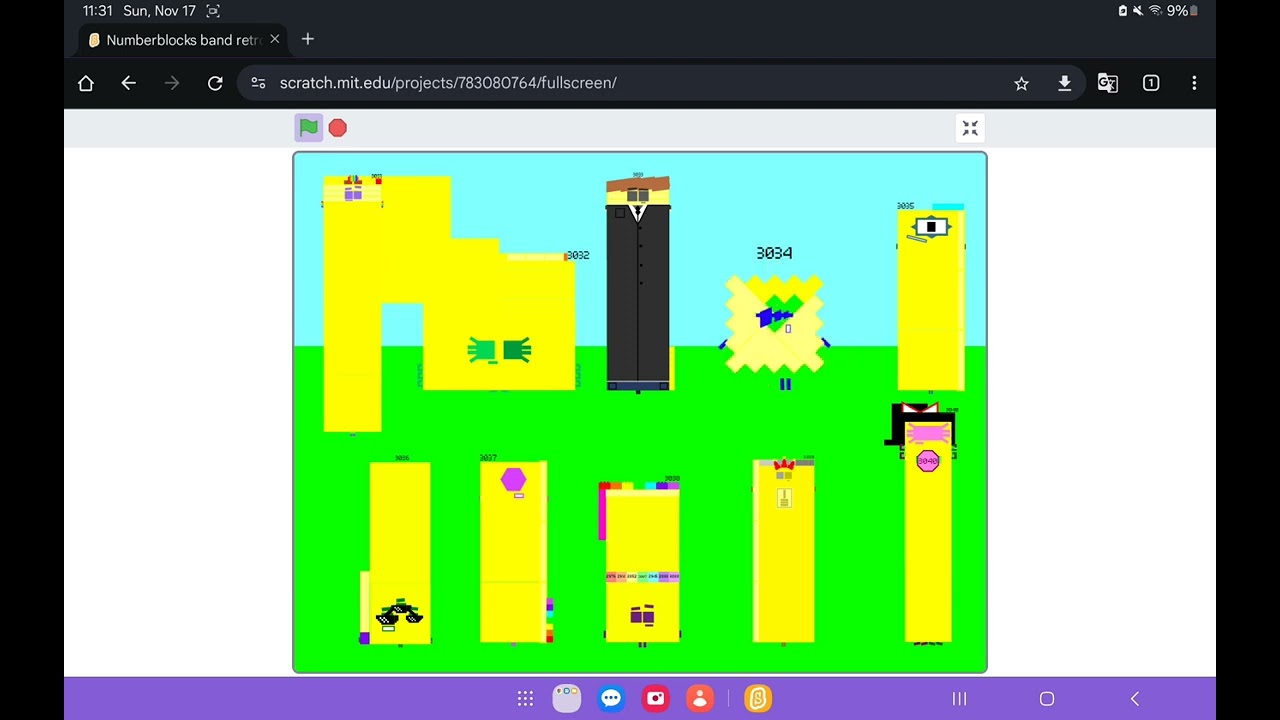
Task: Click numberblock with pink hexagon face
Action: click(x=513, y=550)
